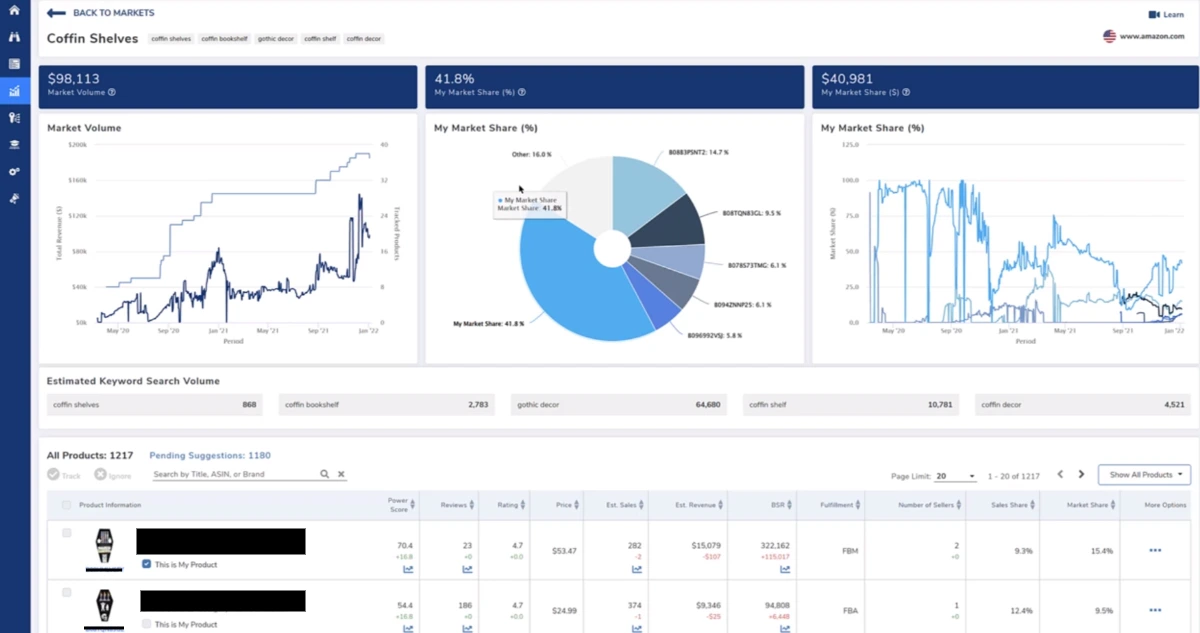Open the binoculars product research icon
This screenshot has width=1200, height=633.
[14, 37]
